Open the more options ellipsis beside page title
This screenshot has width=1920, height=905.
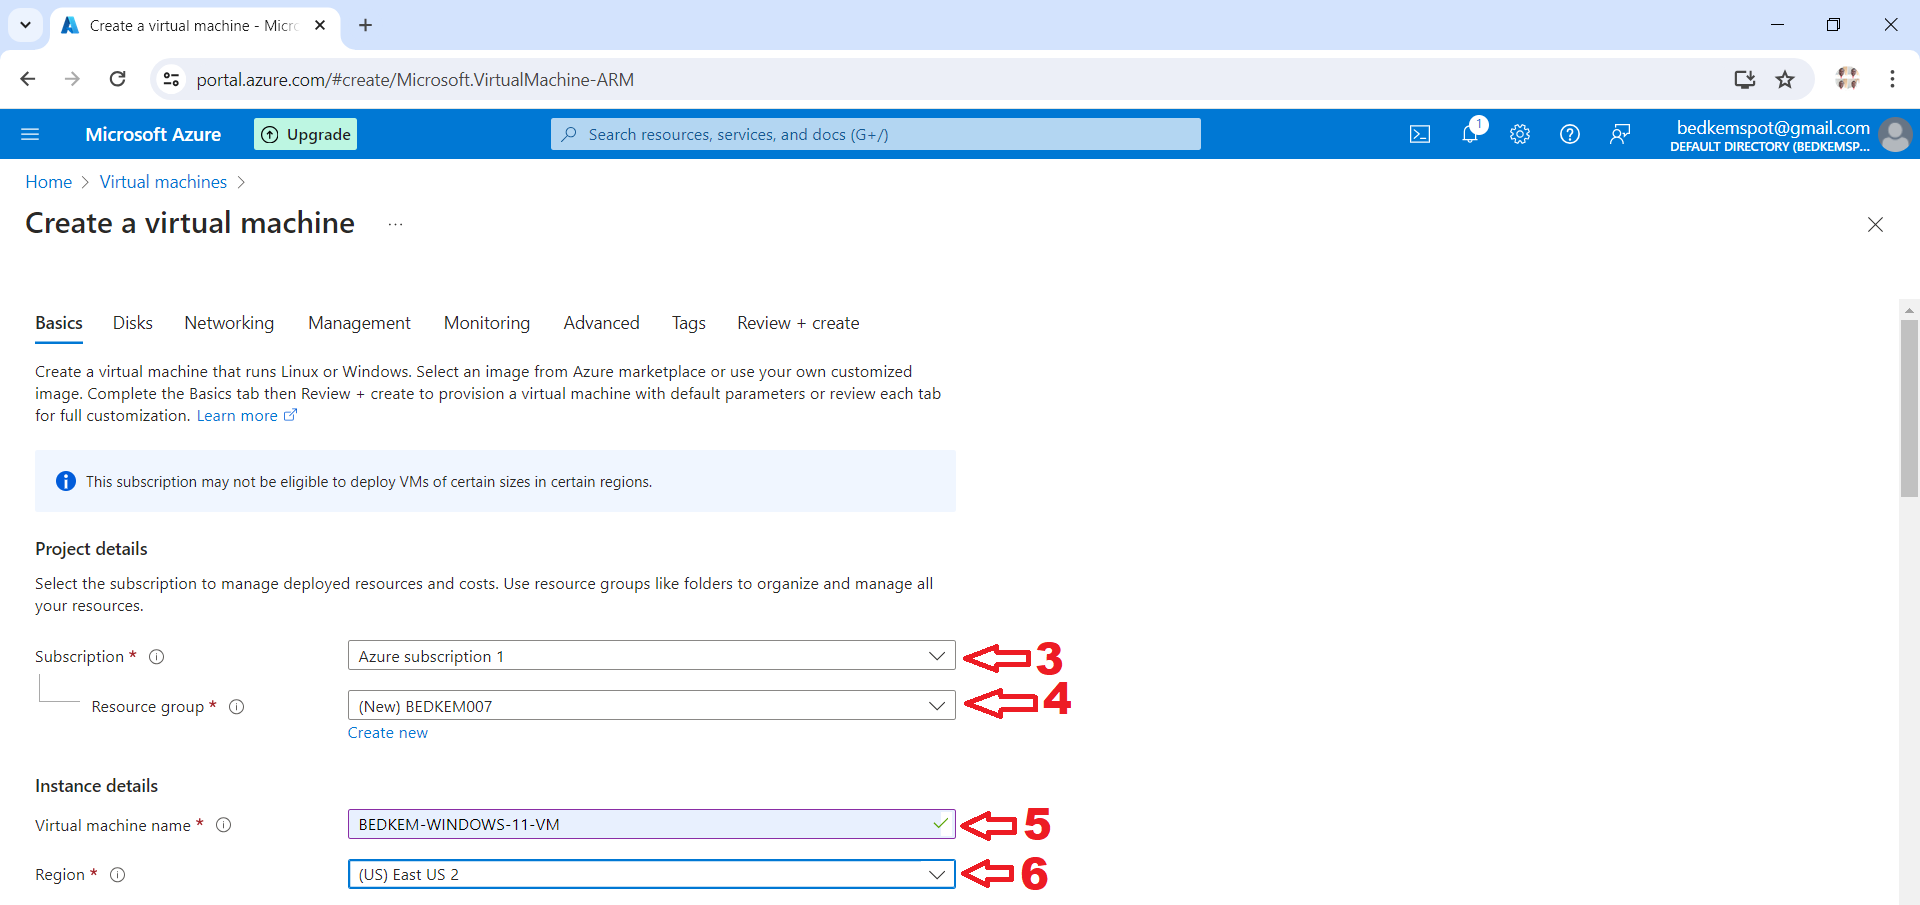tap(395, 224)
